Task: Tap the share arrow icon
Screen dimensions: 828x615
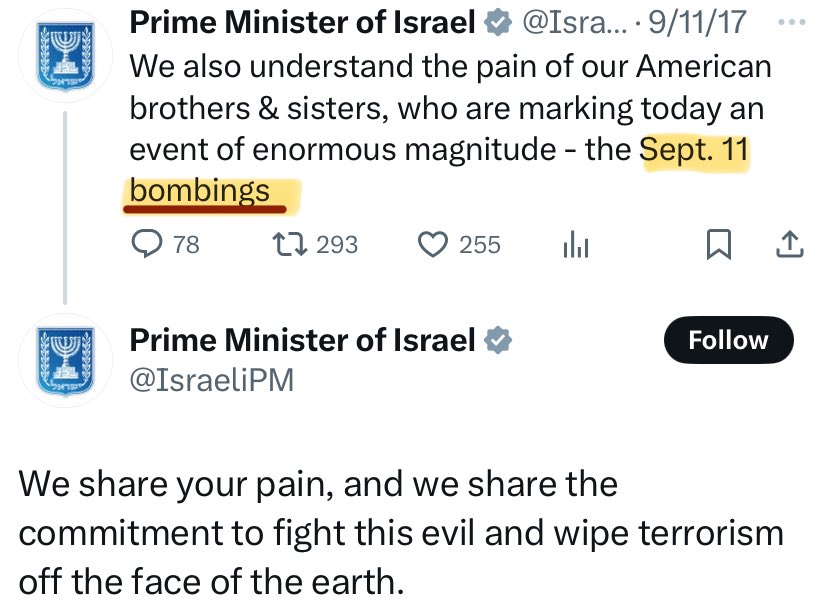Action: click(789, 244)
